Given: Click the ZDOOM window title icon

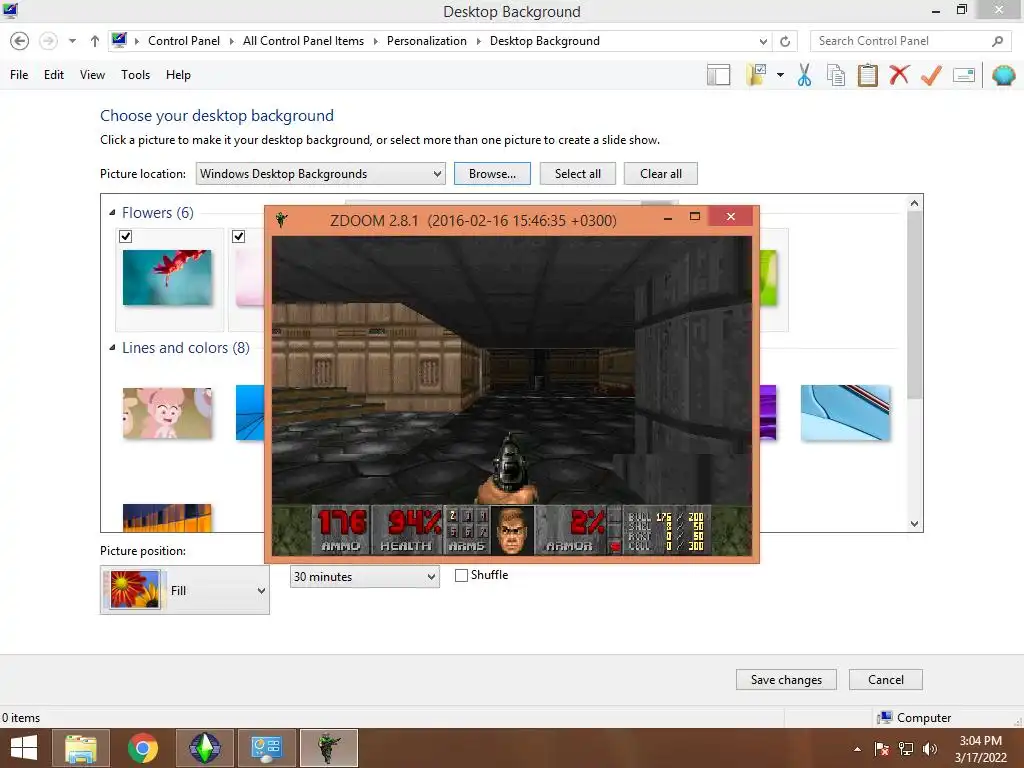Looking at the screenshot, I should (281, 220).
